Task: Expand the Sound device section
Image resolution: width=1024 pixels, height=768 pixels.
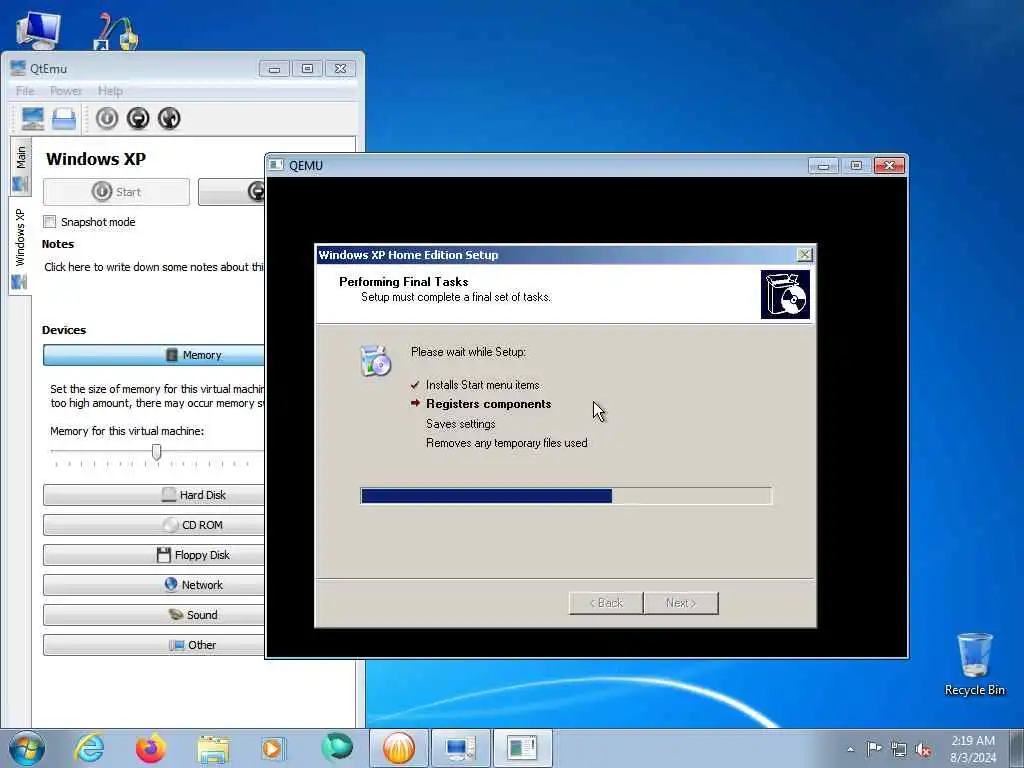Action: coord(154,615)
